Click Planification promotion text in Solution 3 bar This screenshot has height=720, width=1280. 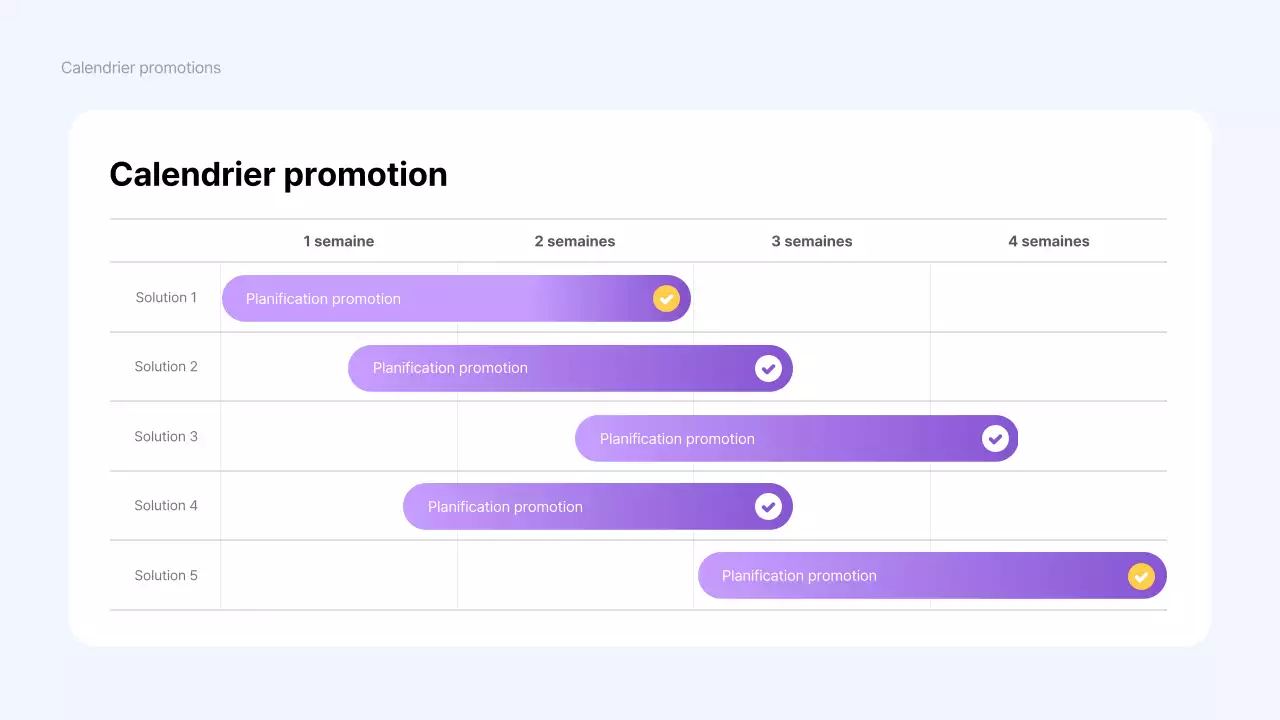(677, 439)
